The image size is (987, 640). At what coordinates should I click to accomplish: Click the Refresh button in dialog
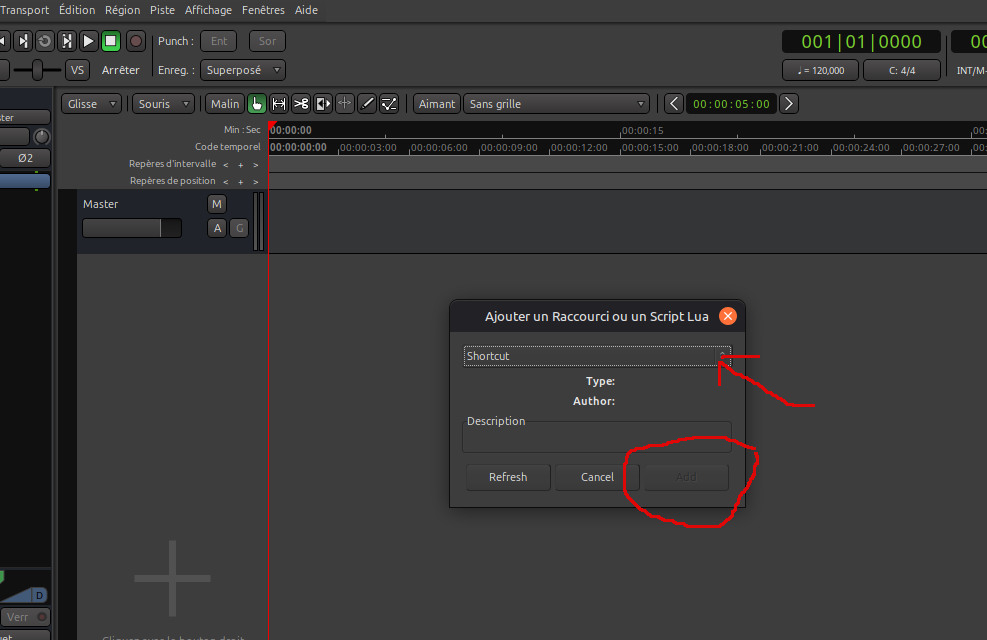[x=508, y=477]
